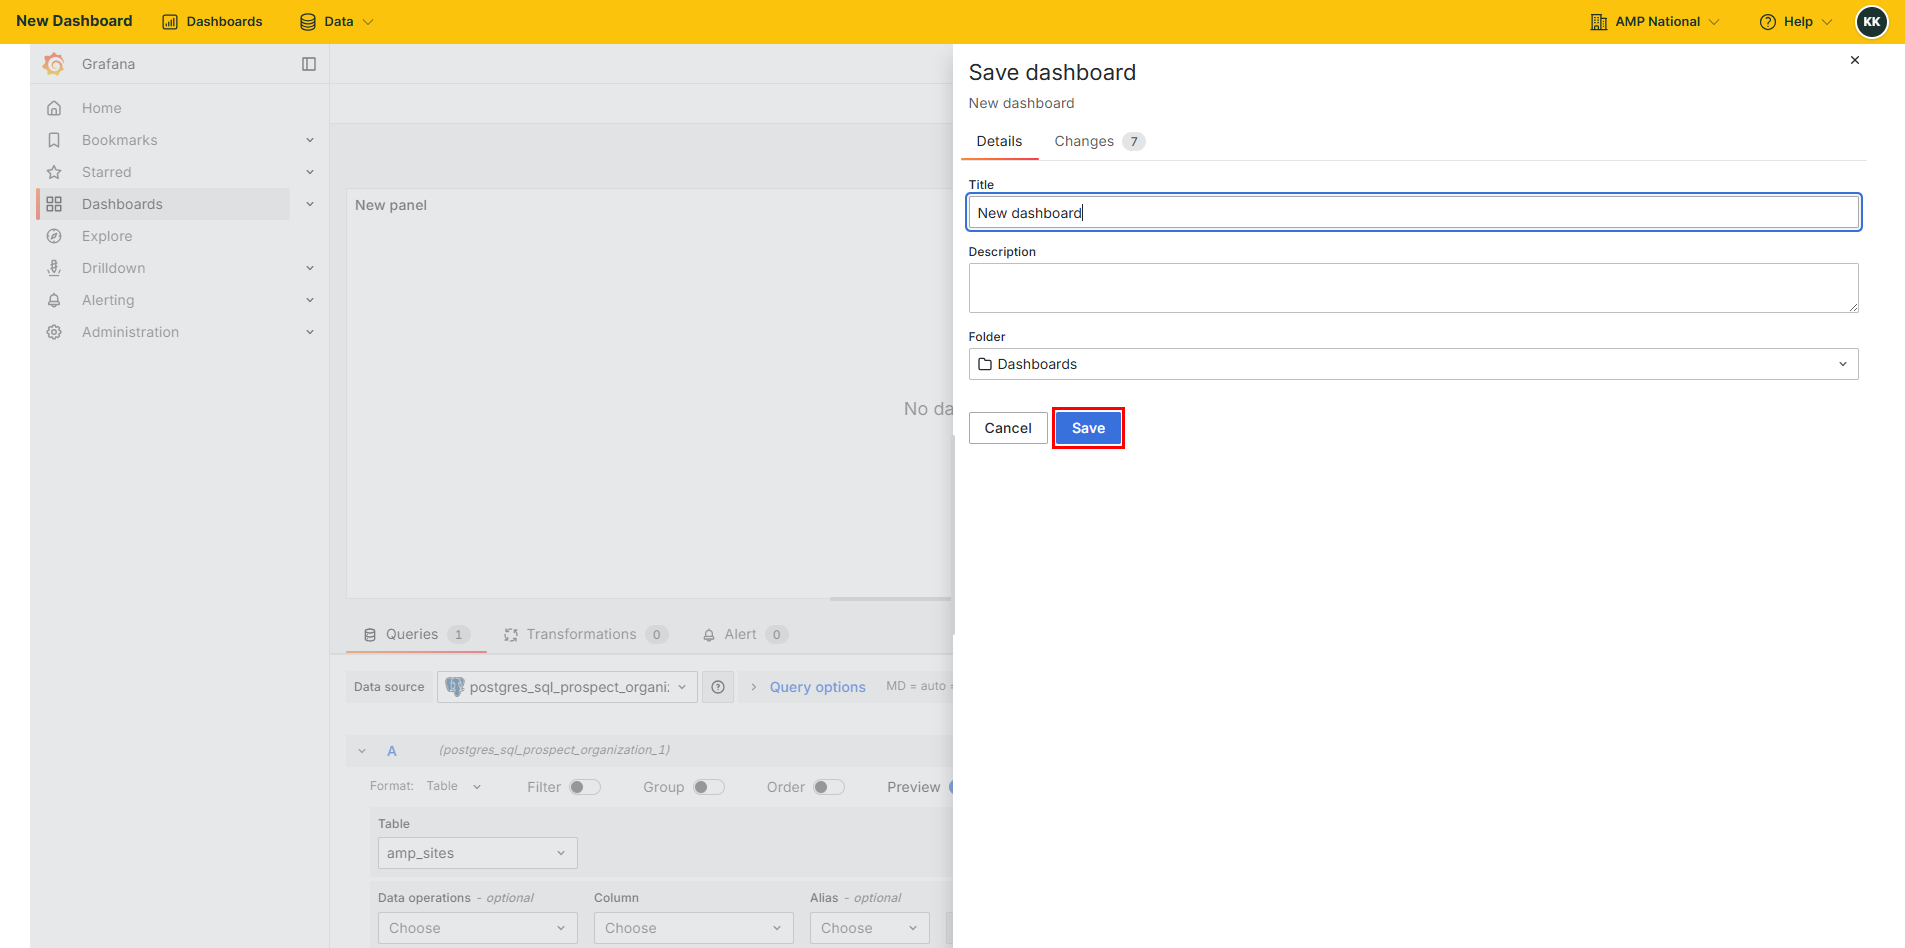Open the Alias Choose dropdown
Screen dimensions: 1905x948
pos(869,928)
